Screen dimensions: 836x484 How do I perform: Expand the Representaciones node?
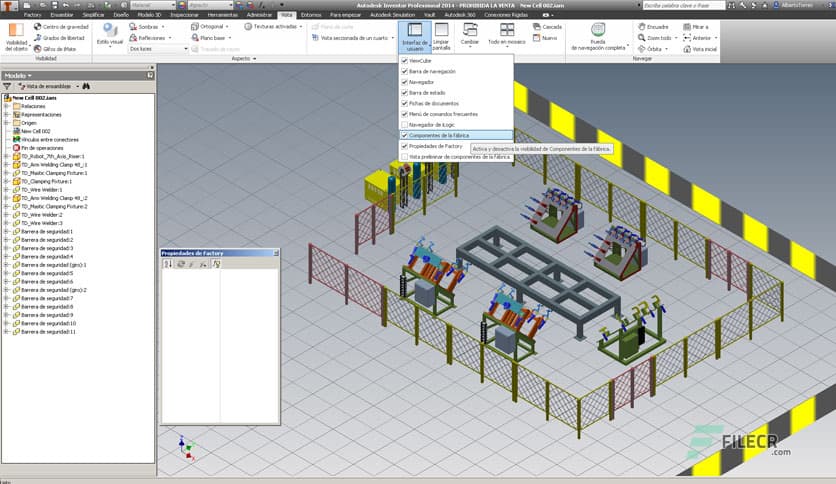6,115
